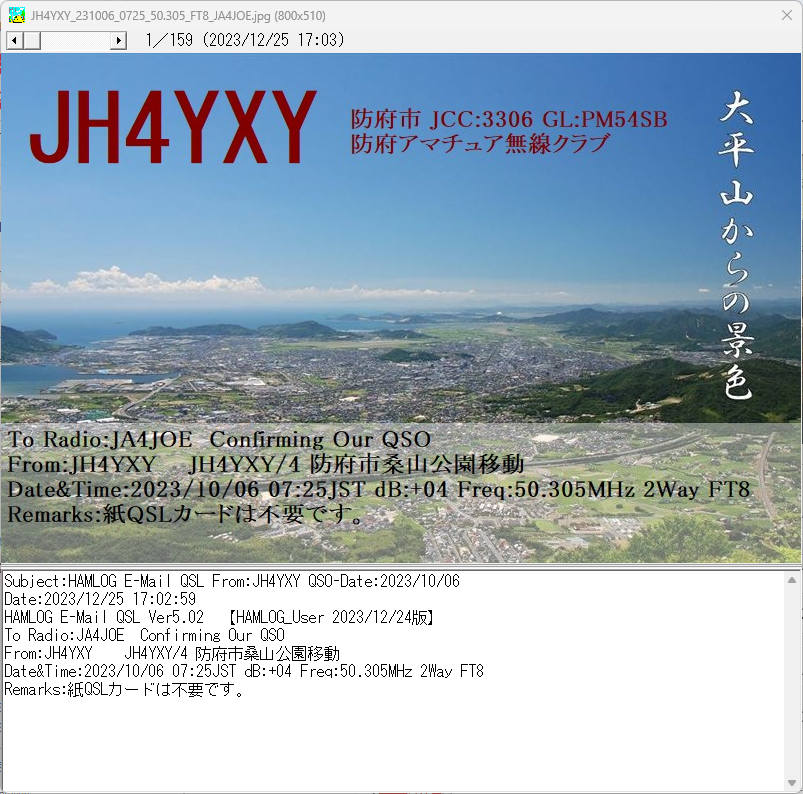Image resolution: width=803 pixels, height=794 pixels.
Task: Click the image navigation slider thumb
Action: pyautogui.click(x=32, y=40)
